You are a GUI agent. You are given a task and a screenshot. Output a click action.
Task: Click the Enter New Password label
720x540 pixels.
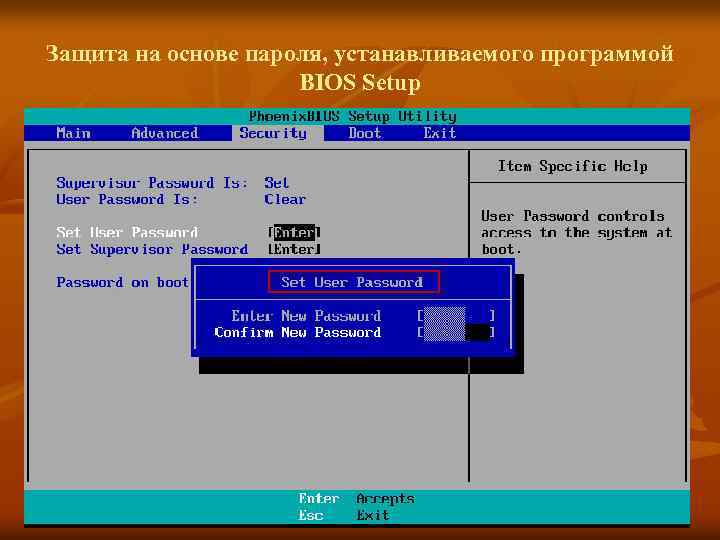(306, 316)
